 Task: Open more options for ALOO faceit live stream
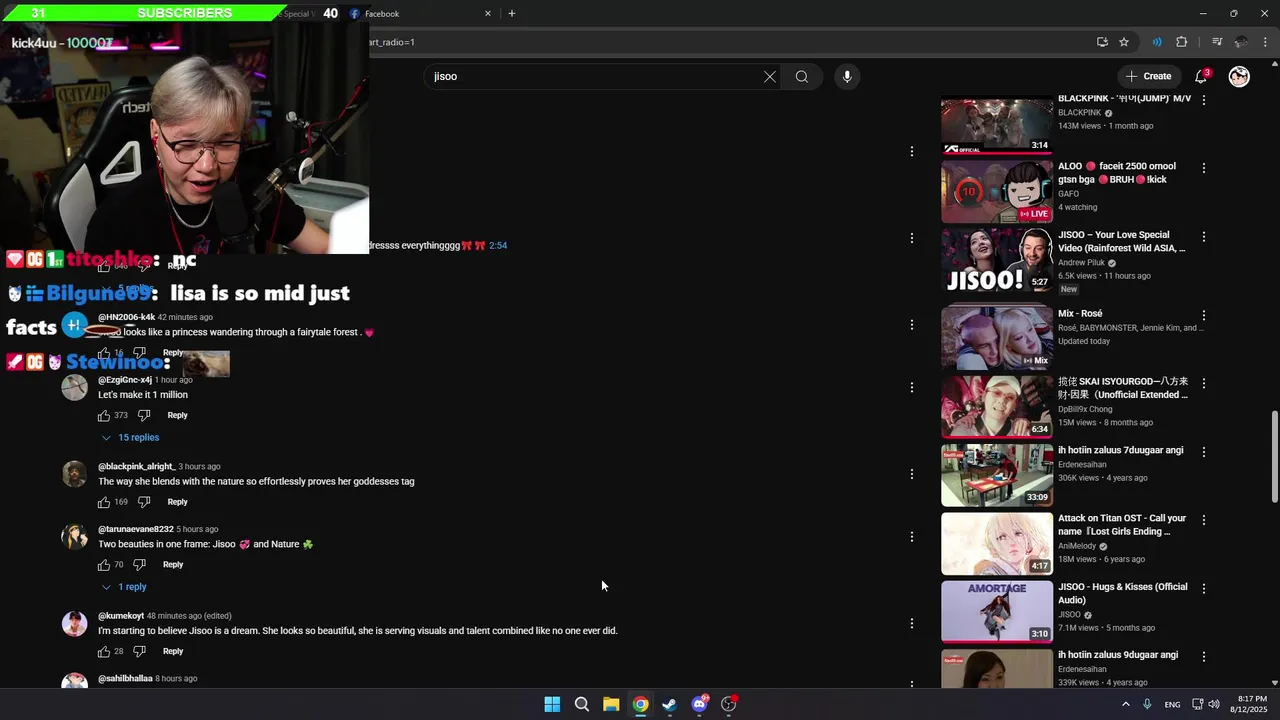coord(1204,168)
